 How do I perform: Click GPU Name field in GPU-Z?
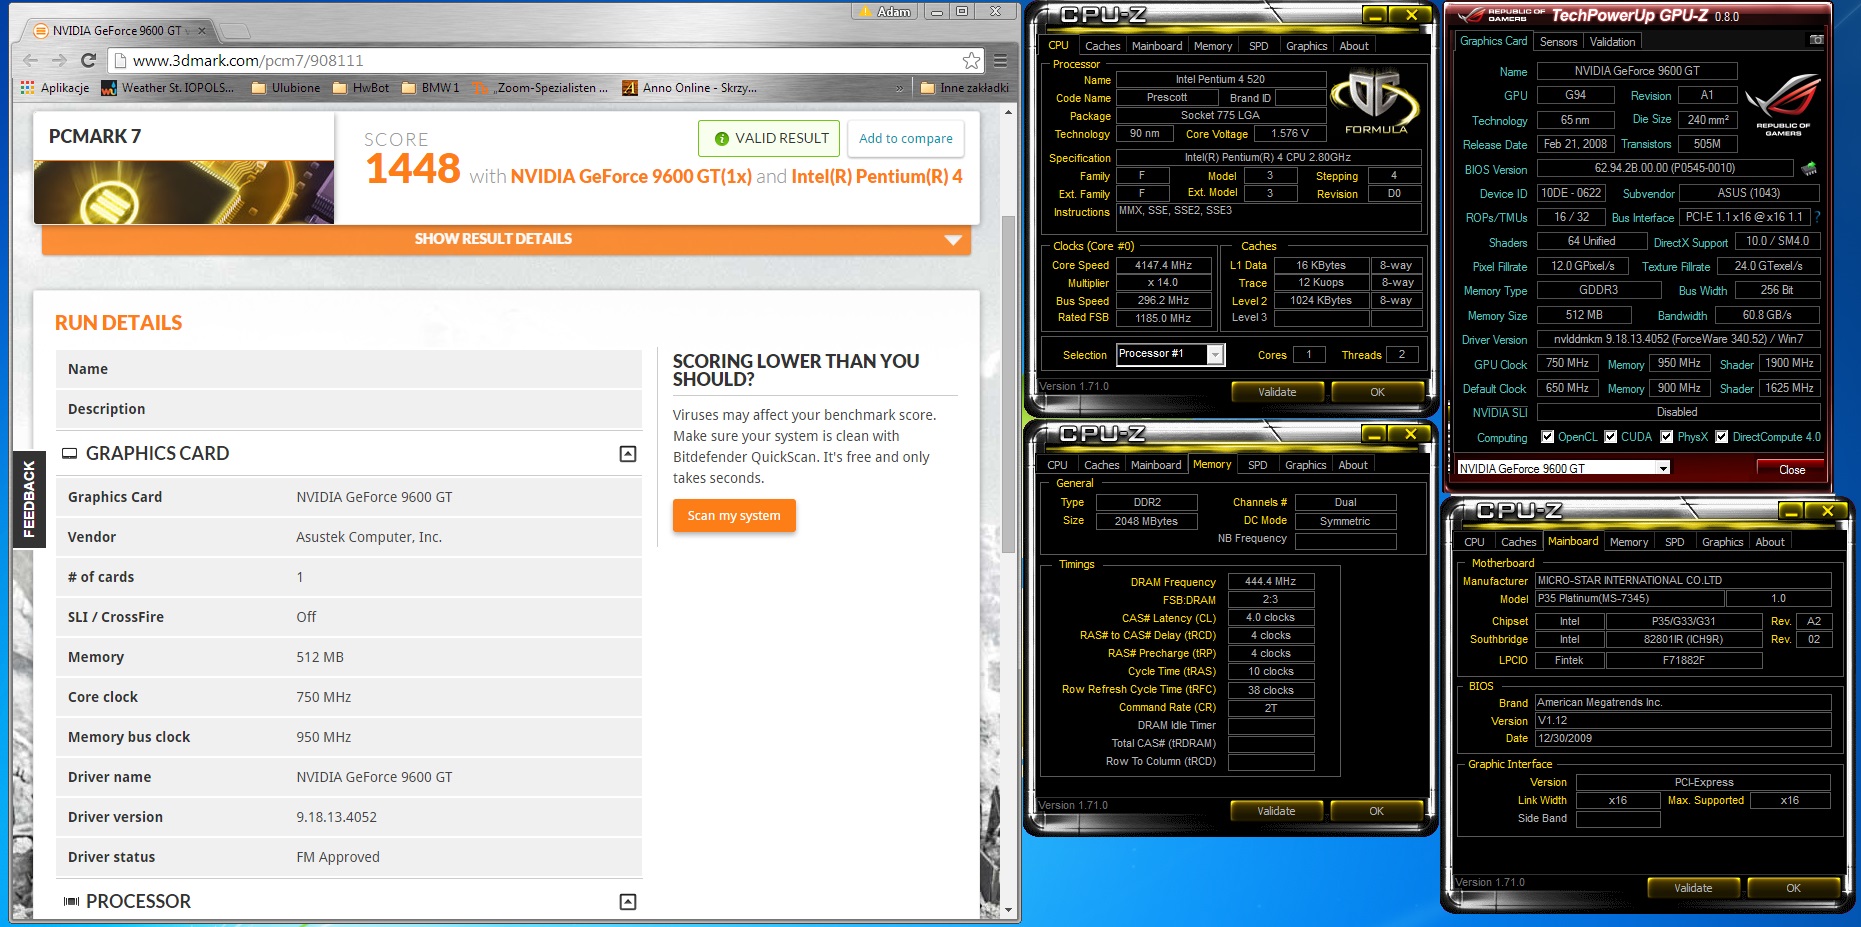coord(1636,71)
